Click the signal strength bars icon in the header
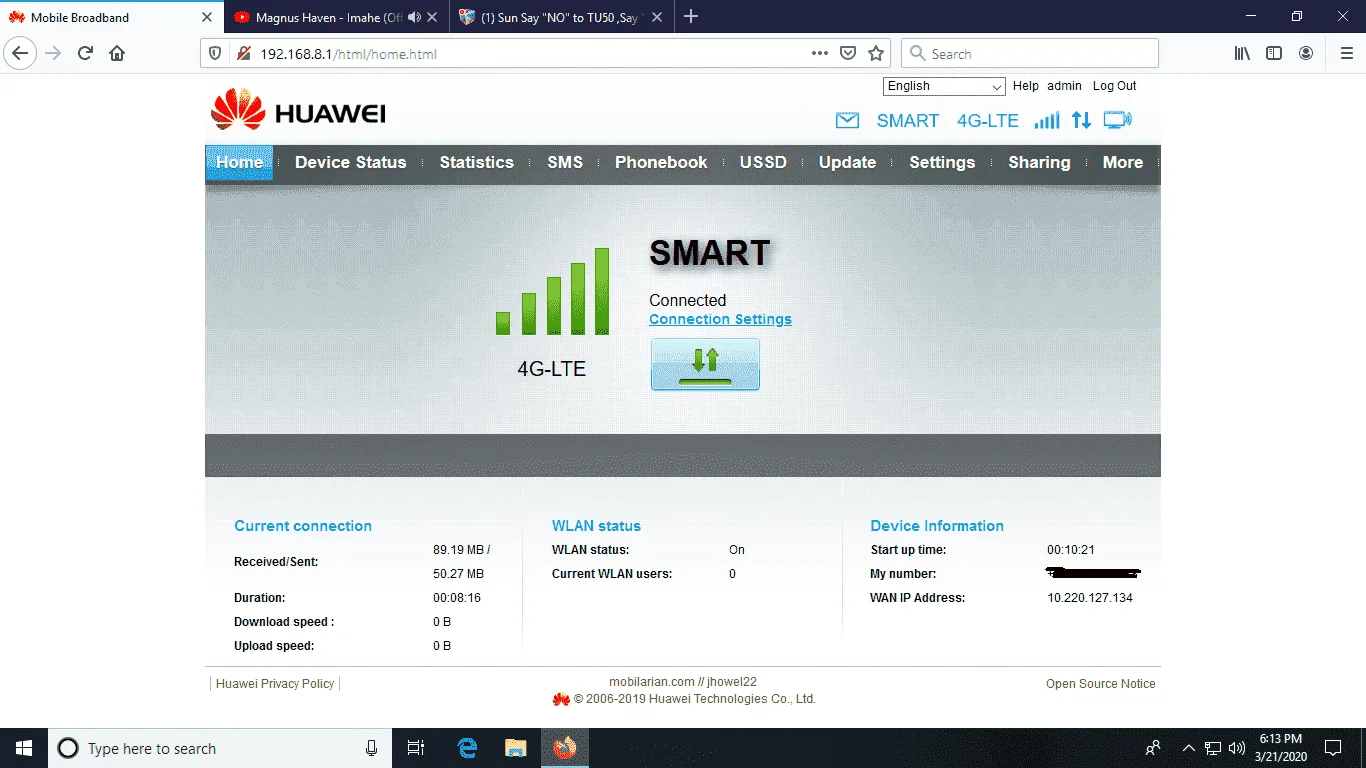This screenshot has height=768, width=1366. tap(1047, 120)
